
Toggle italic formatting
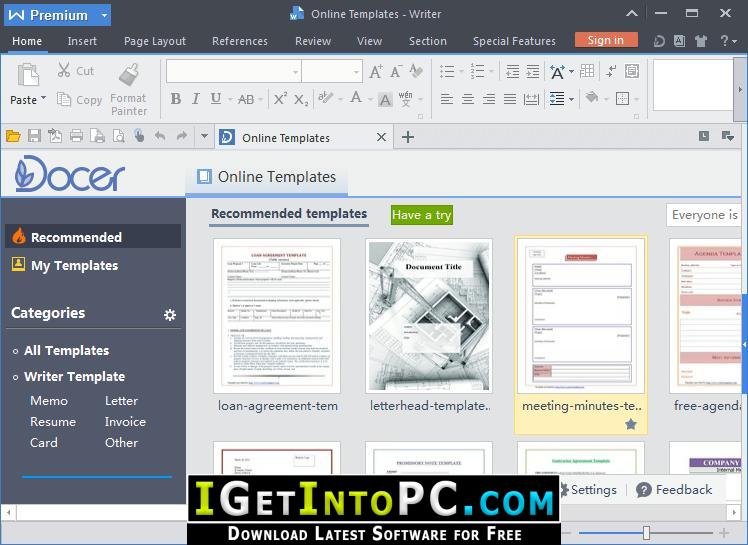coord(196,99)
